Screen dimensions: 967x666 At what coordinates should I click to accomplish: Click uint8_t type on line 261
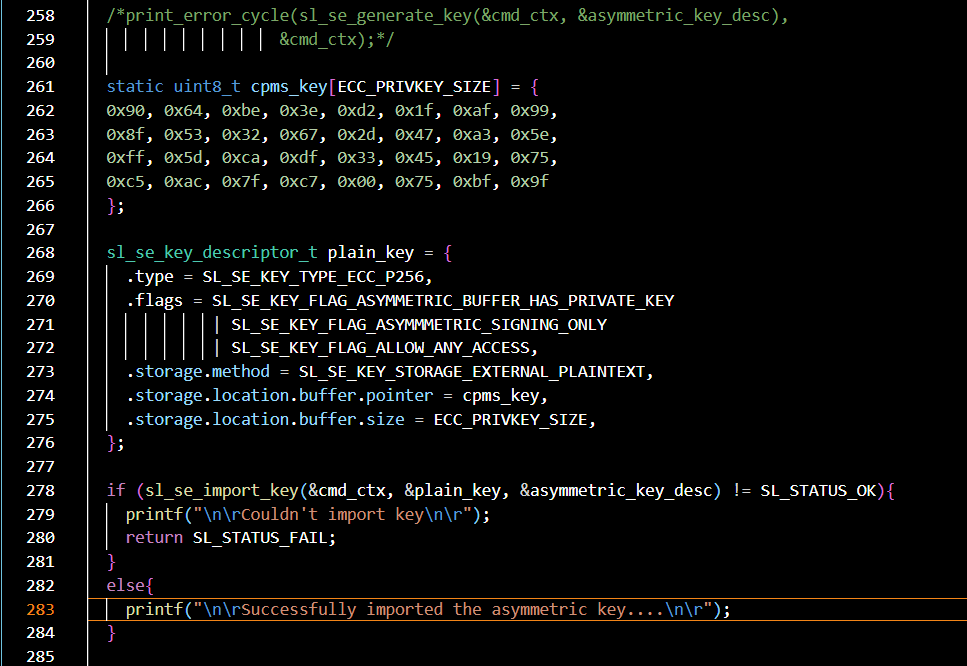(x=207, y=87)
